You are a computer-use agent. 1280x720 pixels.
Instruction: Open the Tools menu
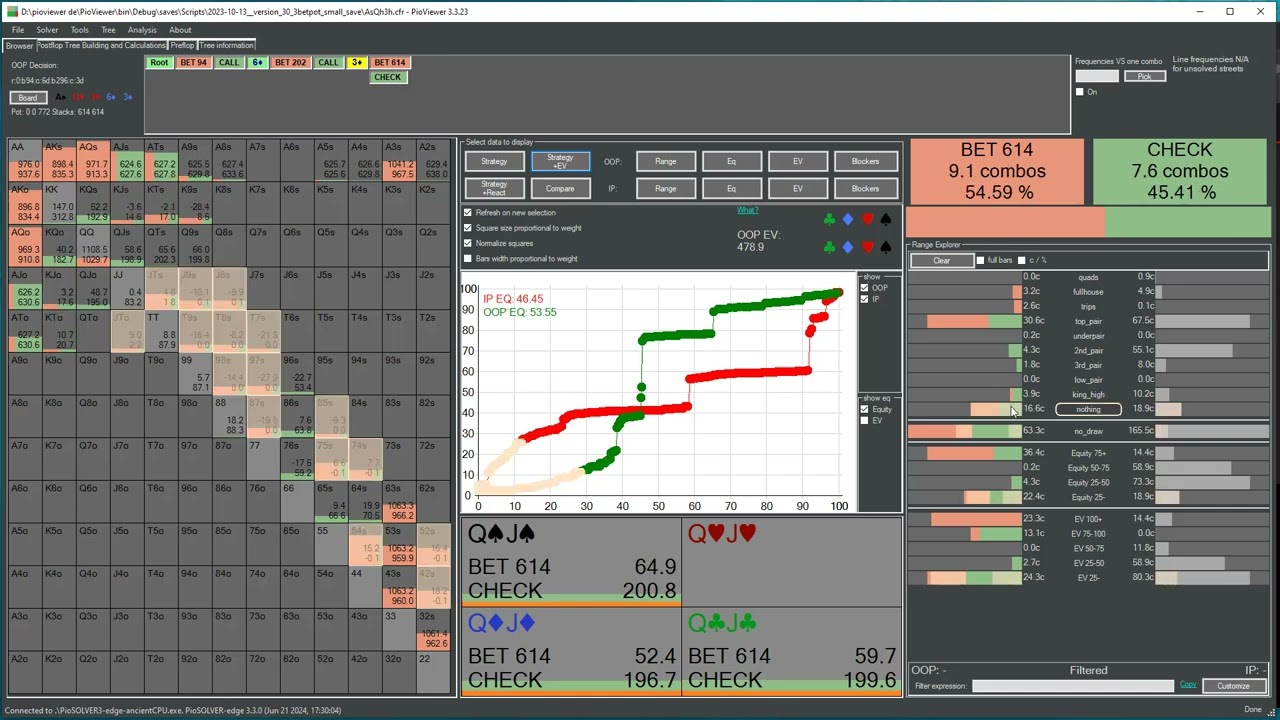(x=80, y=30)
